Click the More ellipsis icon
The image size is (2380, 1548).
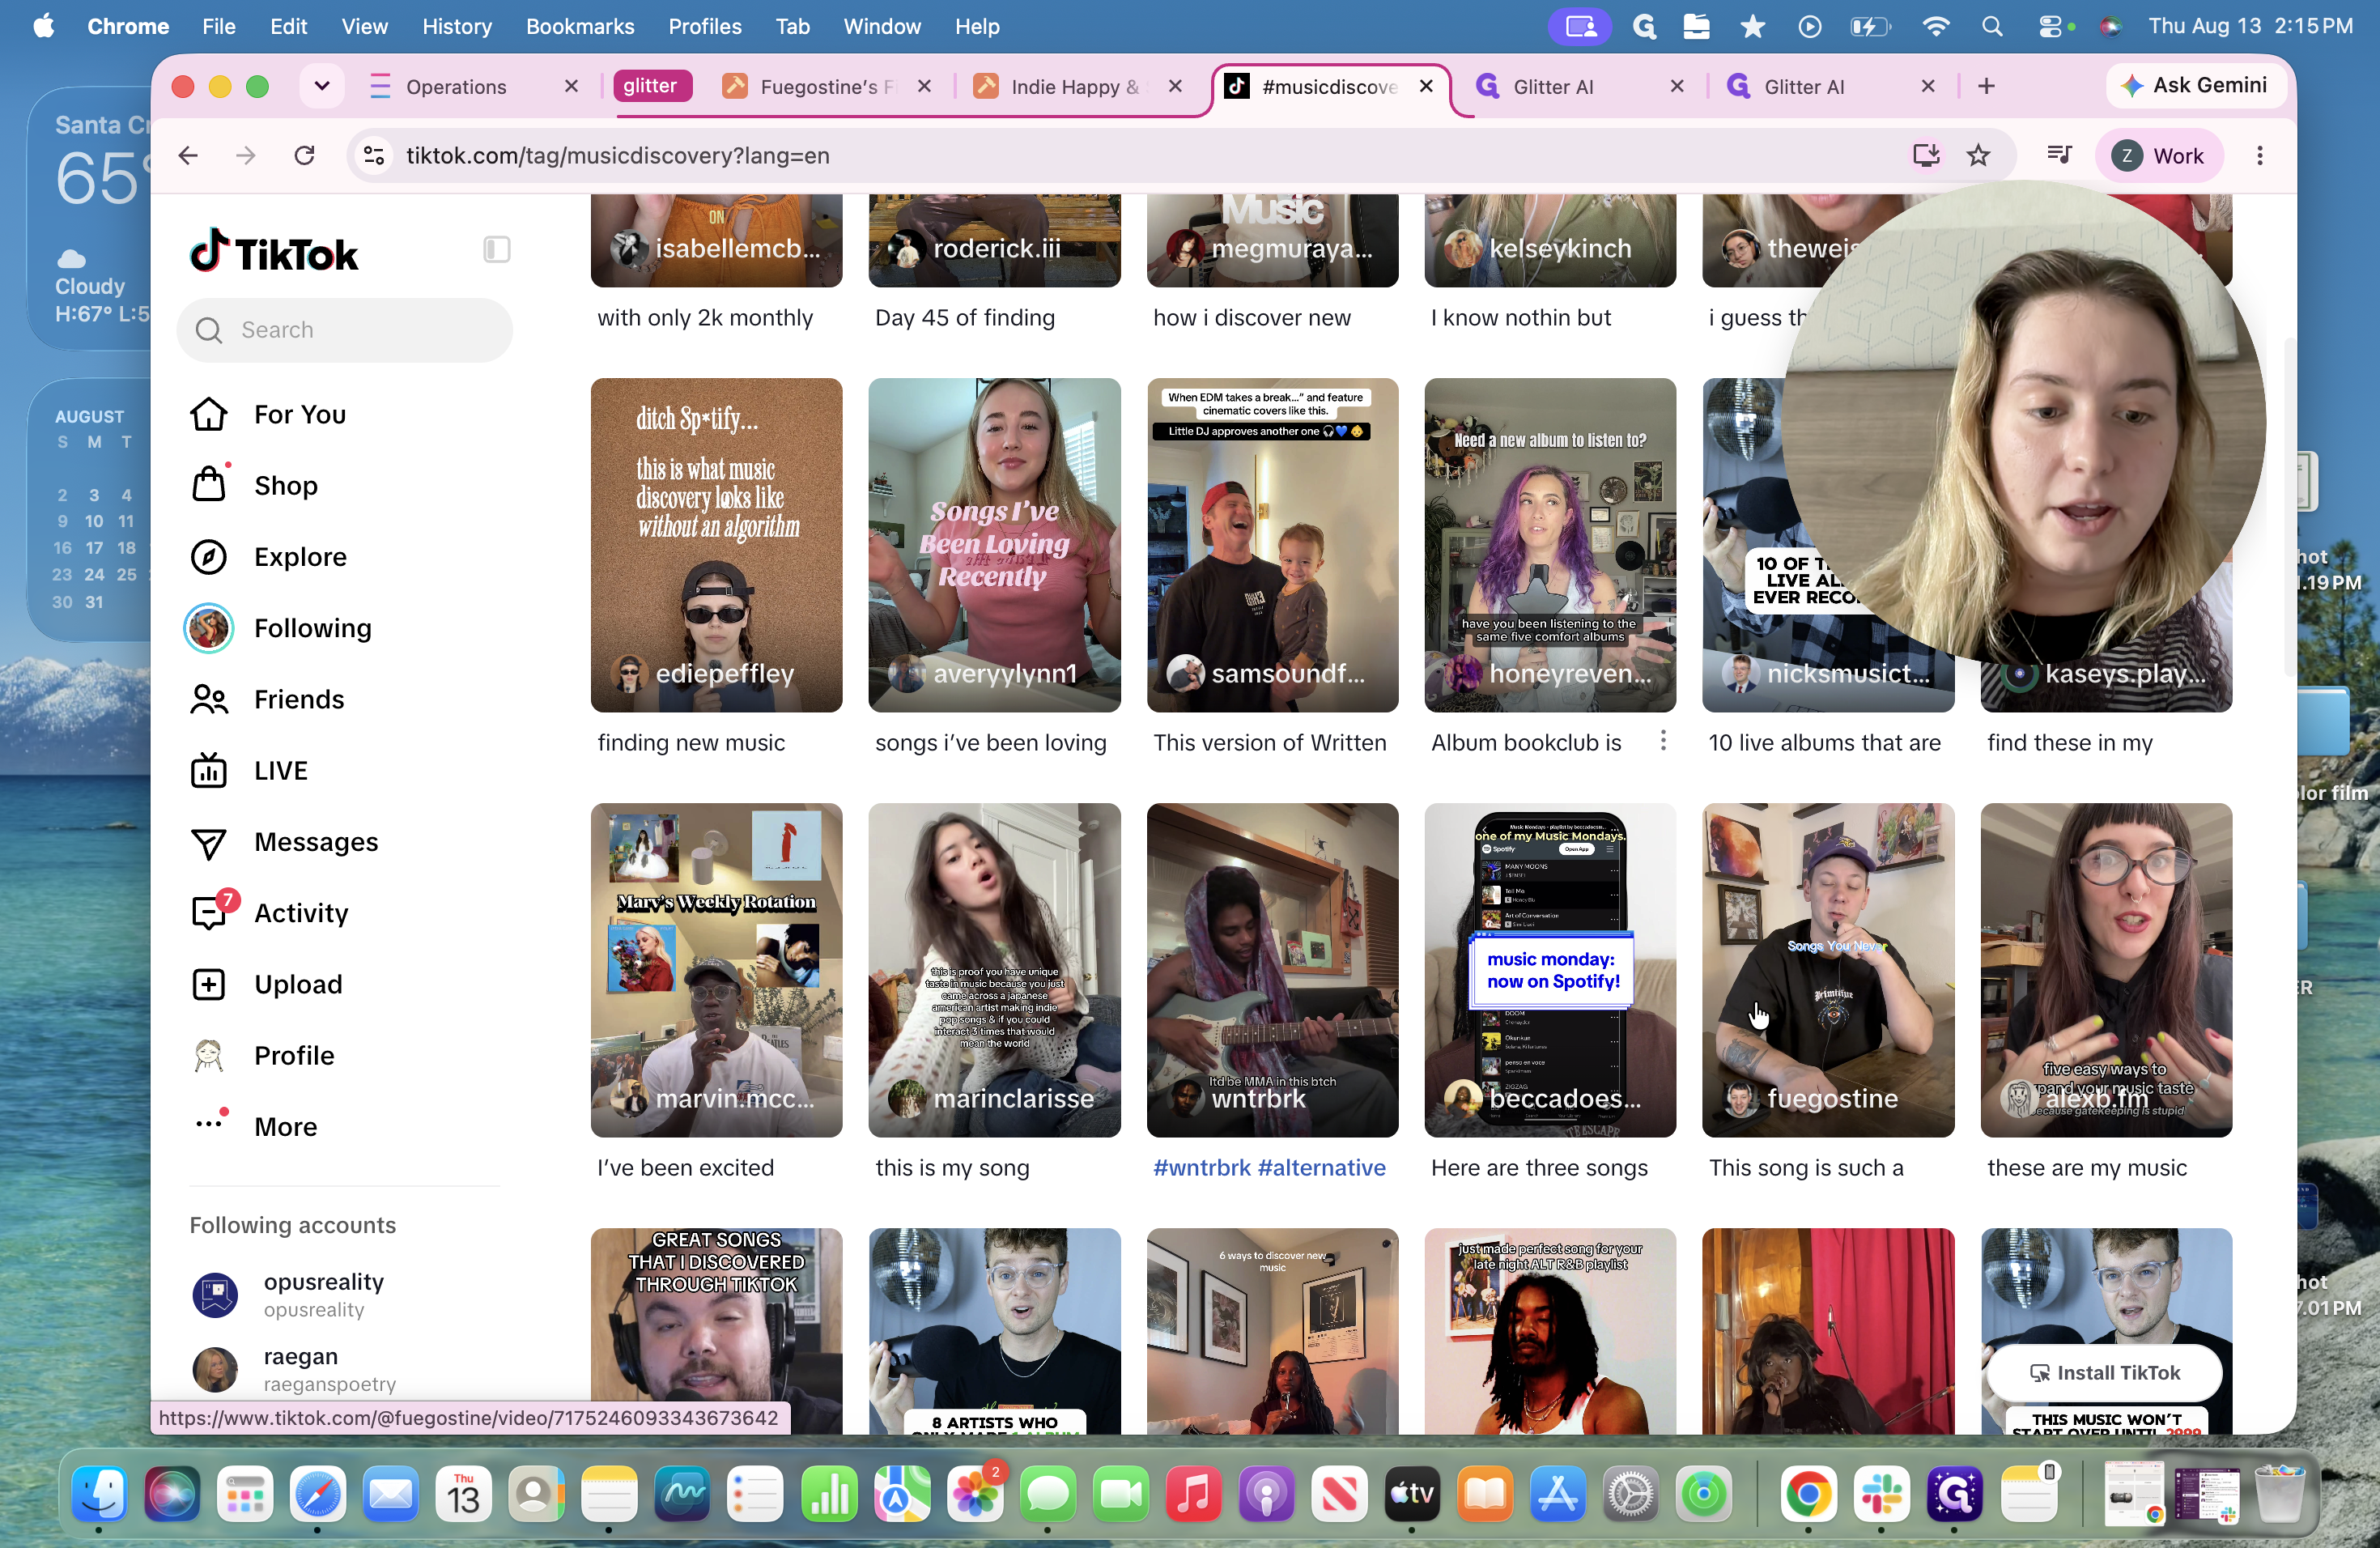[x=209, y=1124]
